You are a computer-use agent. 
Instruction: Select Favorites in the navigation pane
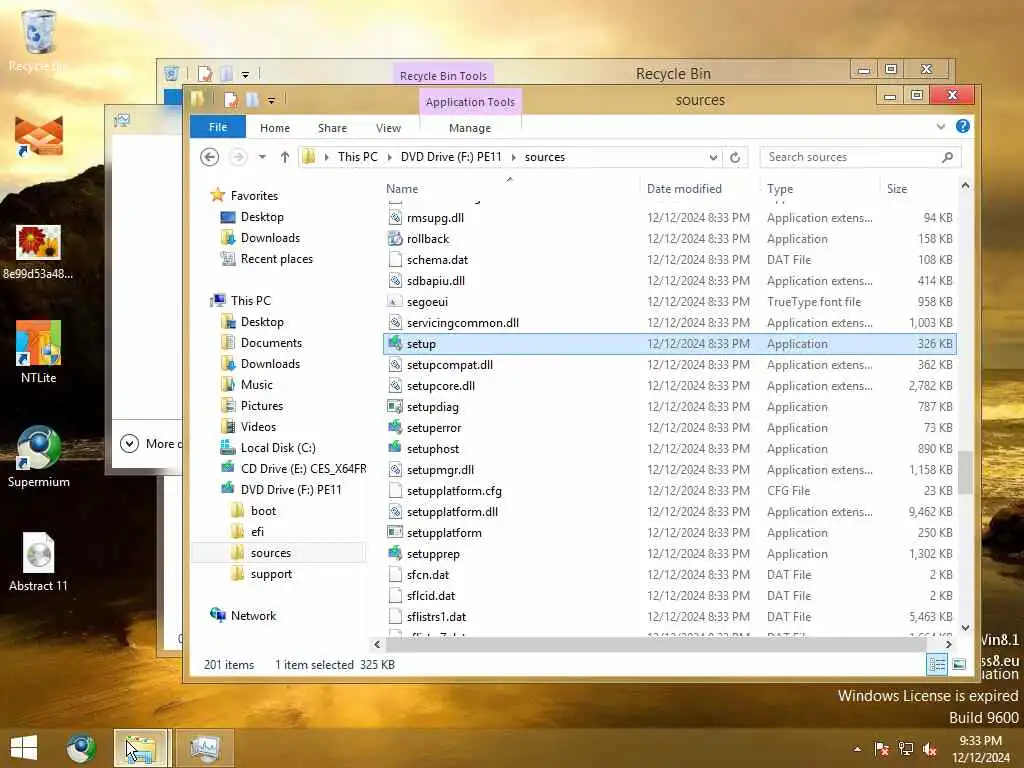pos(254,195)
